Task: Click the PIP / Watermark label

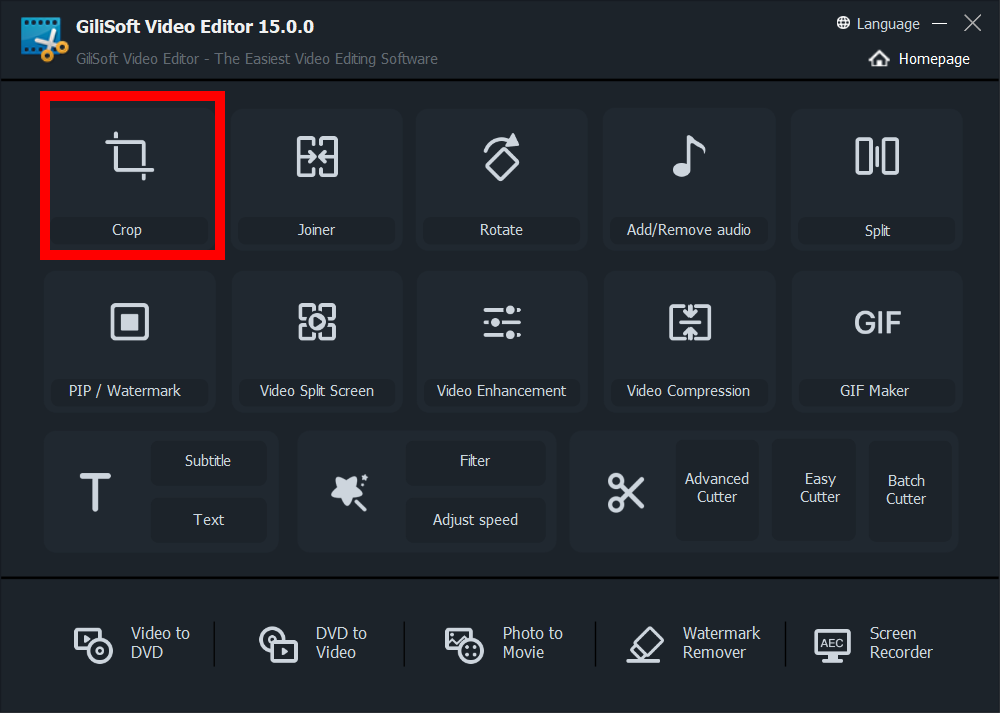Action: (125, 391)
